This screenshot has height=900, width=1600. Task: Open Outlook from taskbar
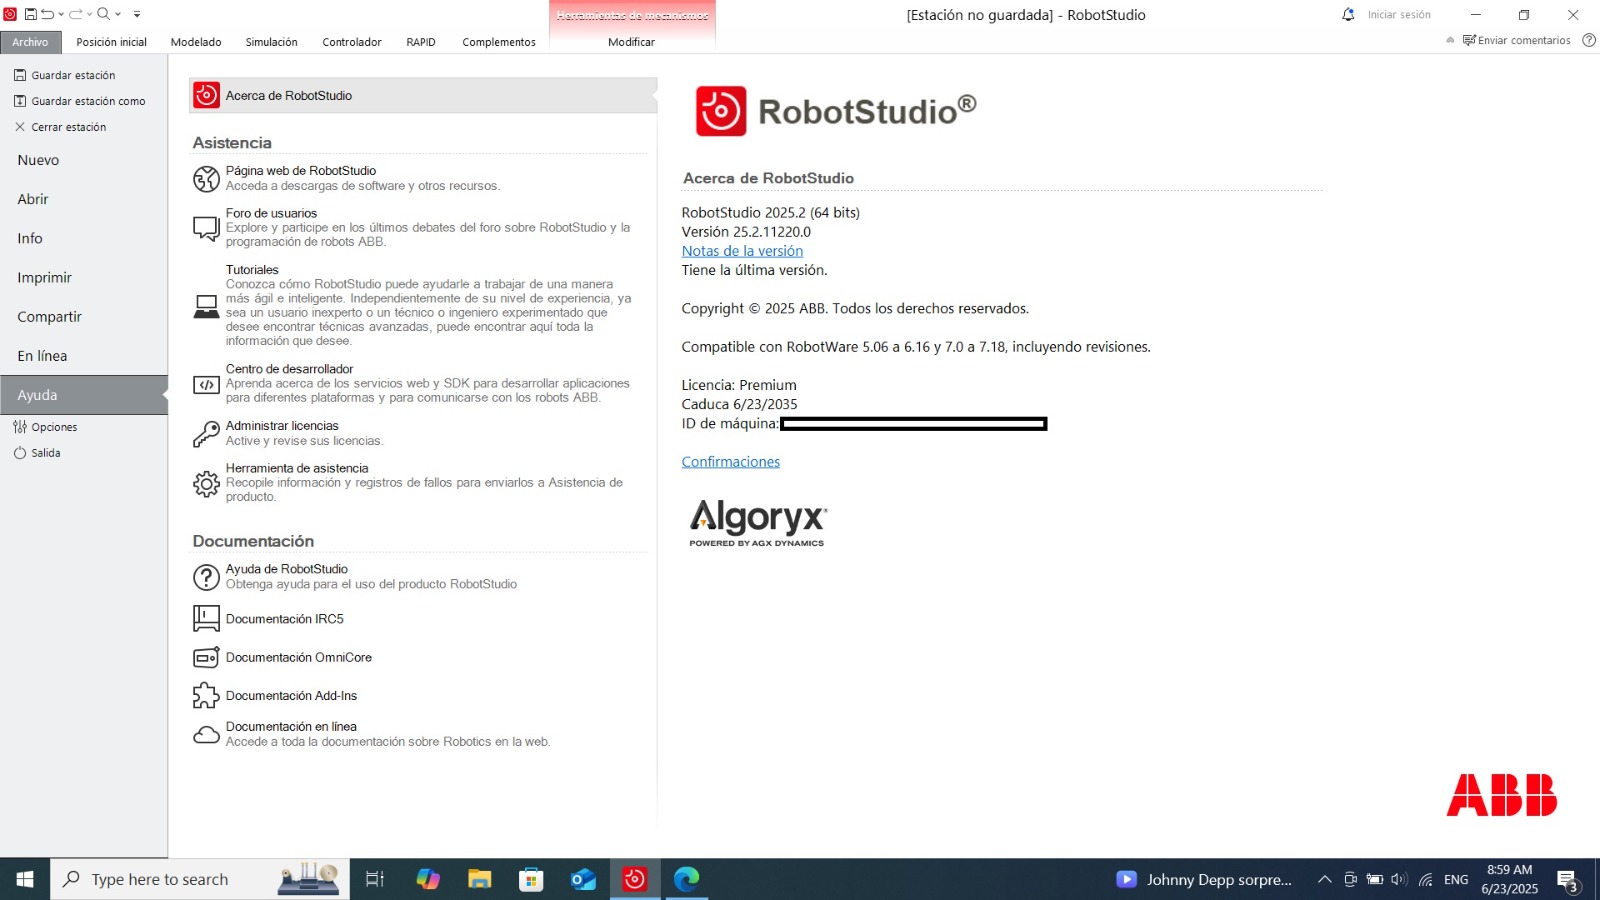pyautogui.click(x=583, y=879)
